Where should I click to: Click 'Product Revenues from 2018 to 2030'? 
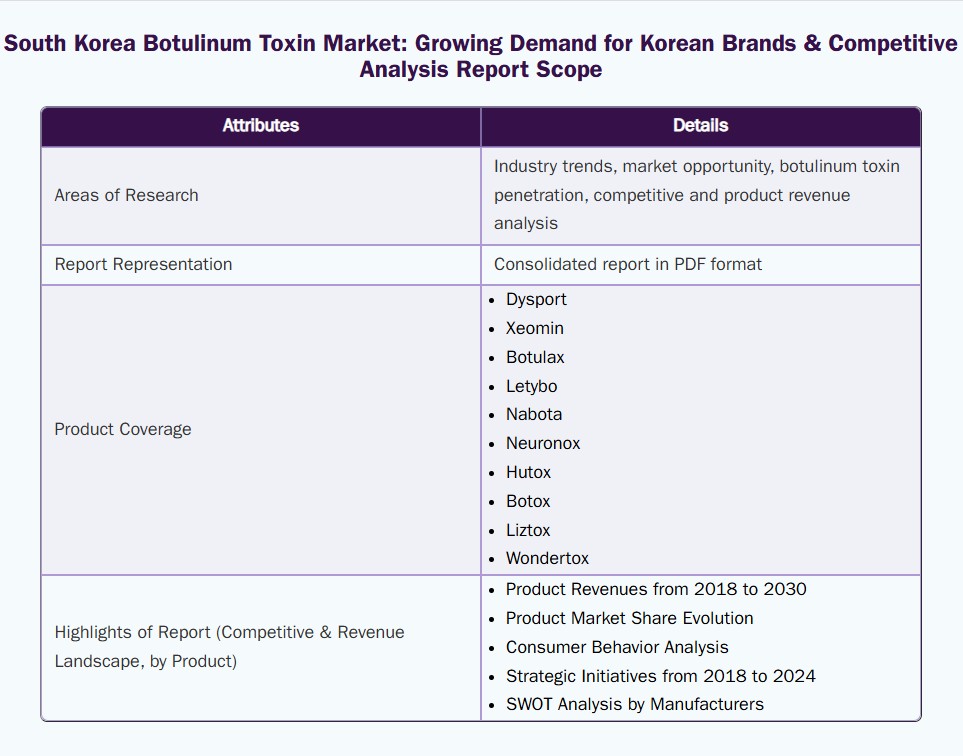(656, 589)
